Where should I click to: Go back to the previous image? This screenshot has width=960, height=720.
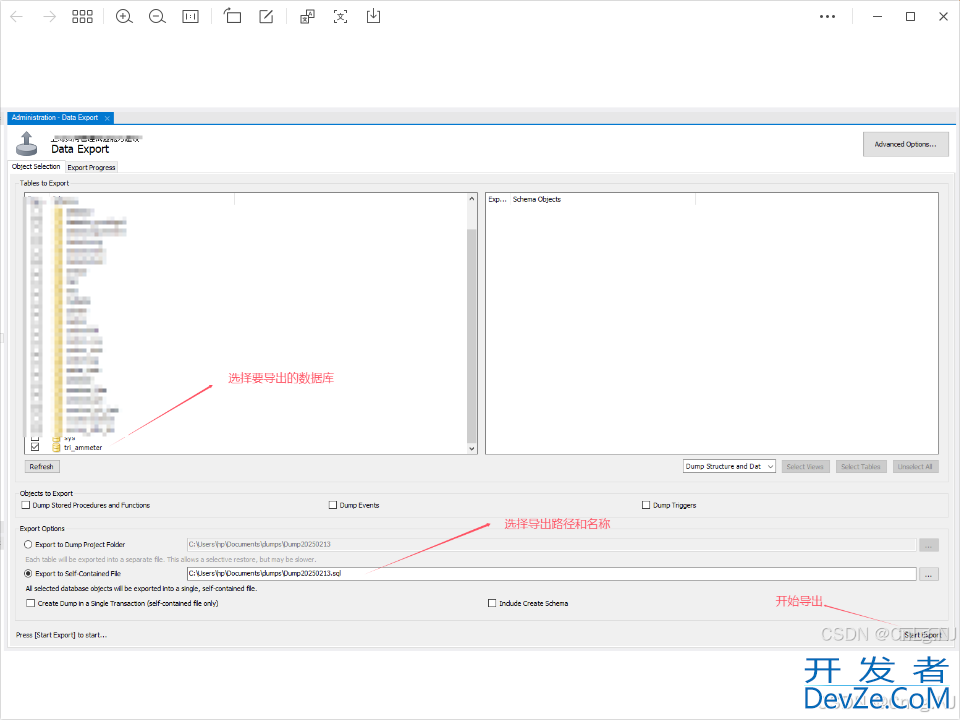point(17,17)
